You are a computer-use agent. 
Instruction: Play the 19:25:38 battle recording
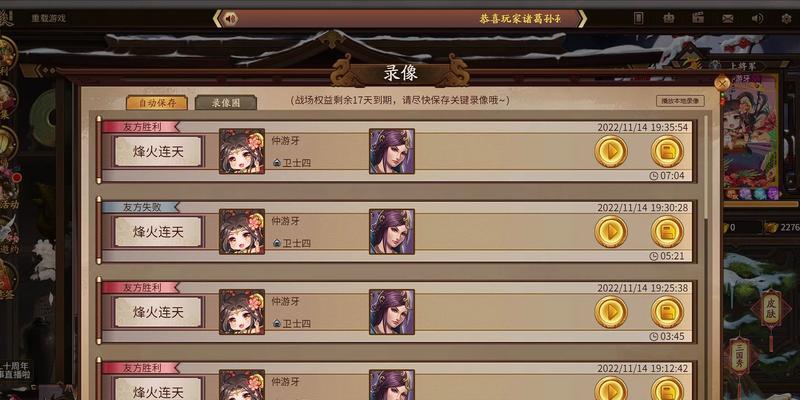(x=611, y=312)
